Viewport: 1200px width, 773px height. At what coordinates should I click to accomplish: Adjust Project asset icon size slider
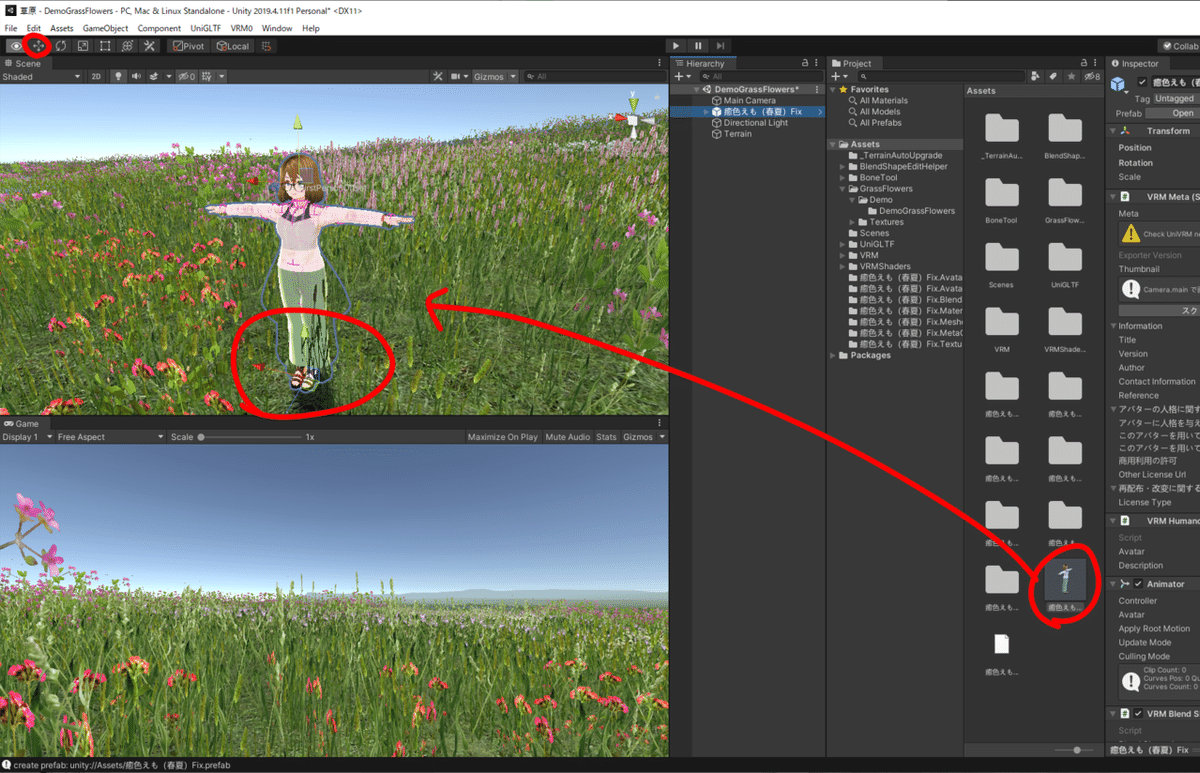1074,749
